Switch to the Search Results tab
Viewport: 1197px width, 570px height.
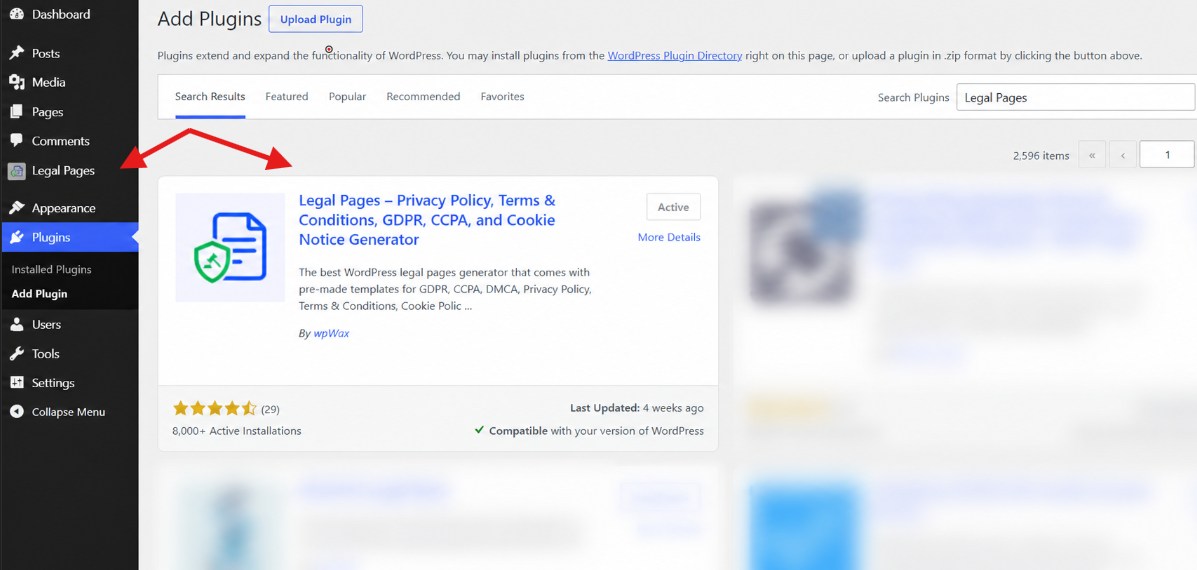coord(210,97)
